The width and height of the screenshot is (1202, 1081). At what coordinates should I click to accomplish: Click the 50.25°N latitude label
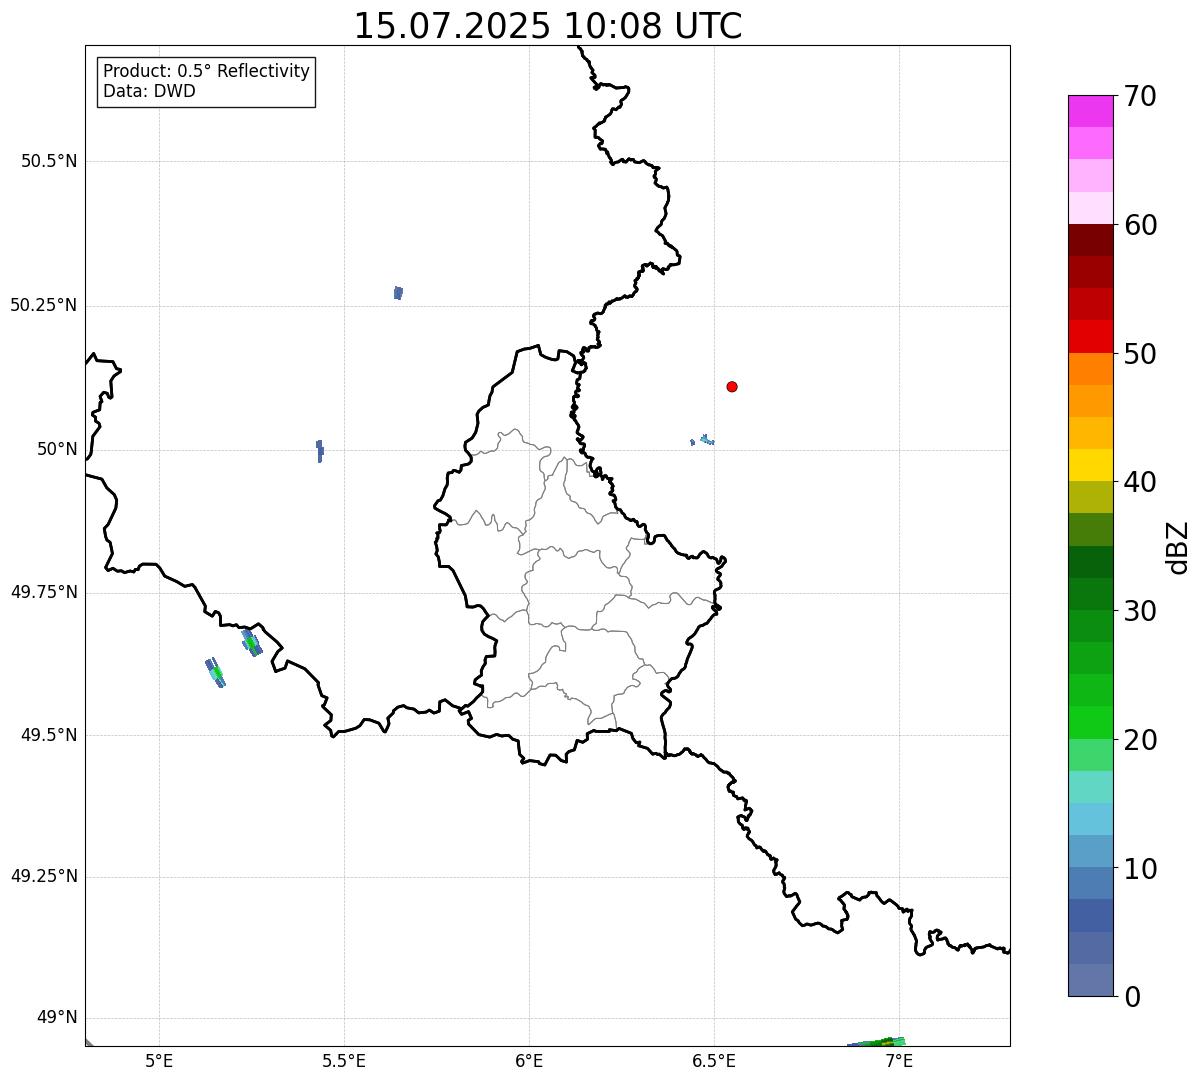pyautogui.click(x=43, y=305)
